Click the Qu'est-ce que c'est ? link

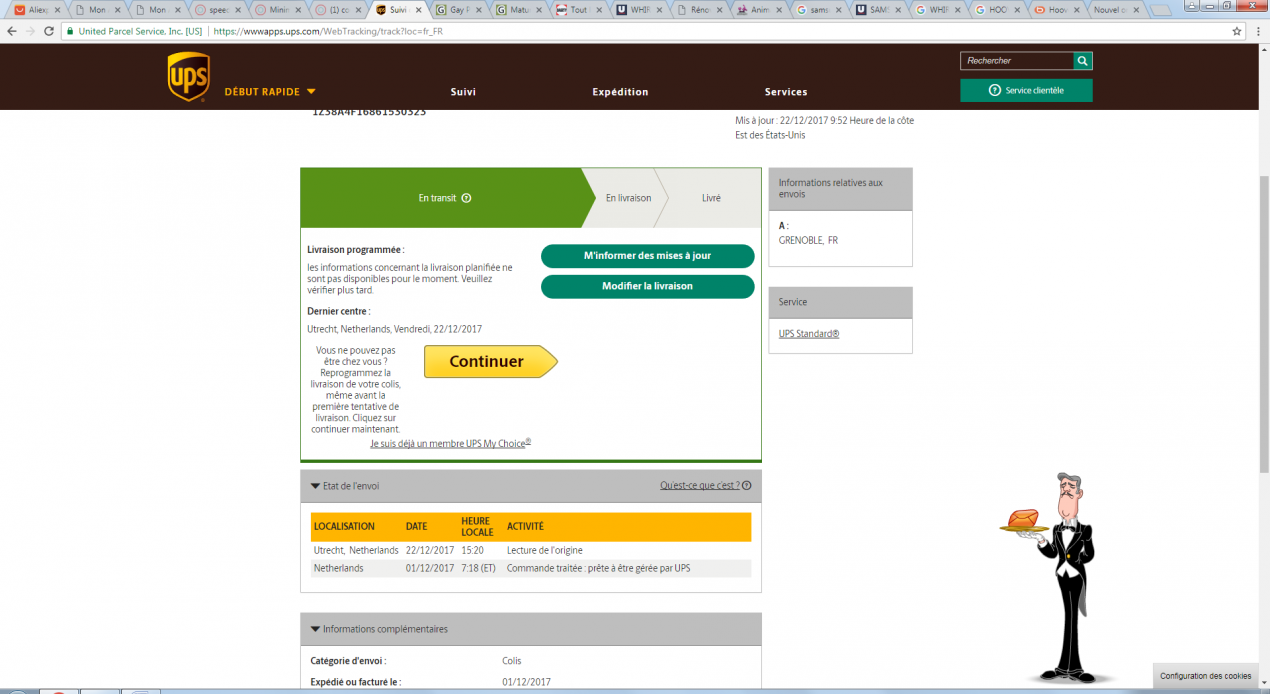click(x=700, y=486)
